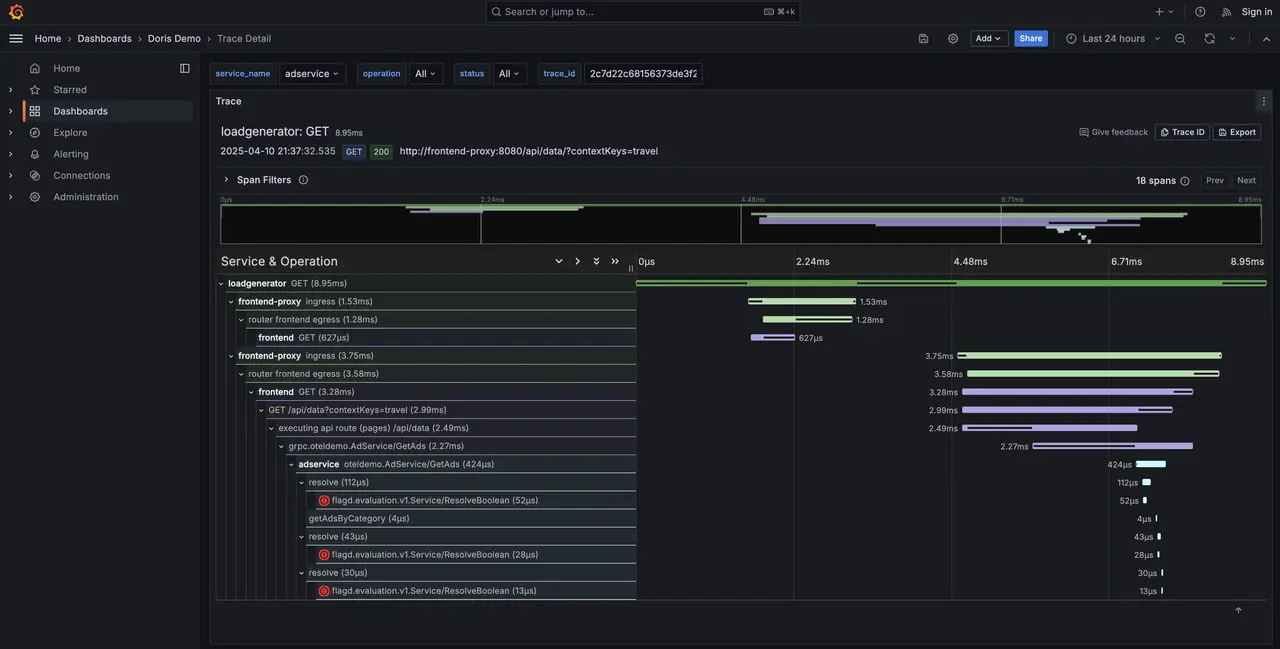Viewport: 1280px width, 649px height.
Task: Open the Last 24 hours time picker
Action: pyautogui.click(x=1113, y=39)
